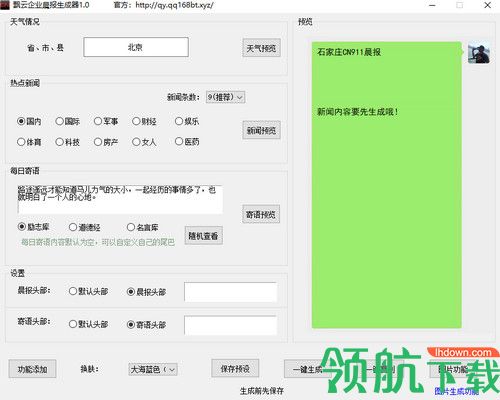
Task: Select the 体育 news category
Action: 29,142
